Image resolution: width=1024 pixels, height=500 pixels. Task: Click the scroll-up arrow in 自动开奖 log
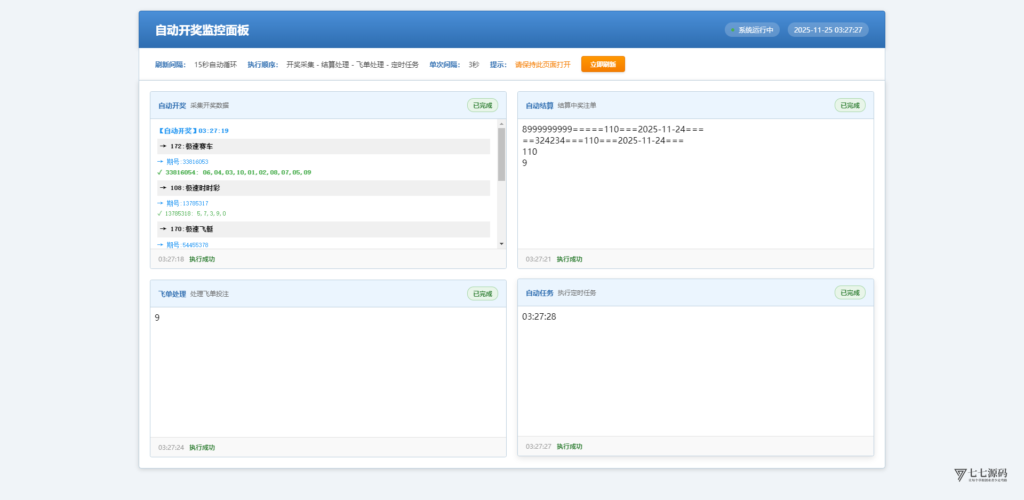tap(501, 125)
